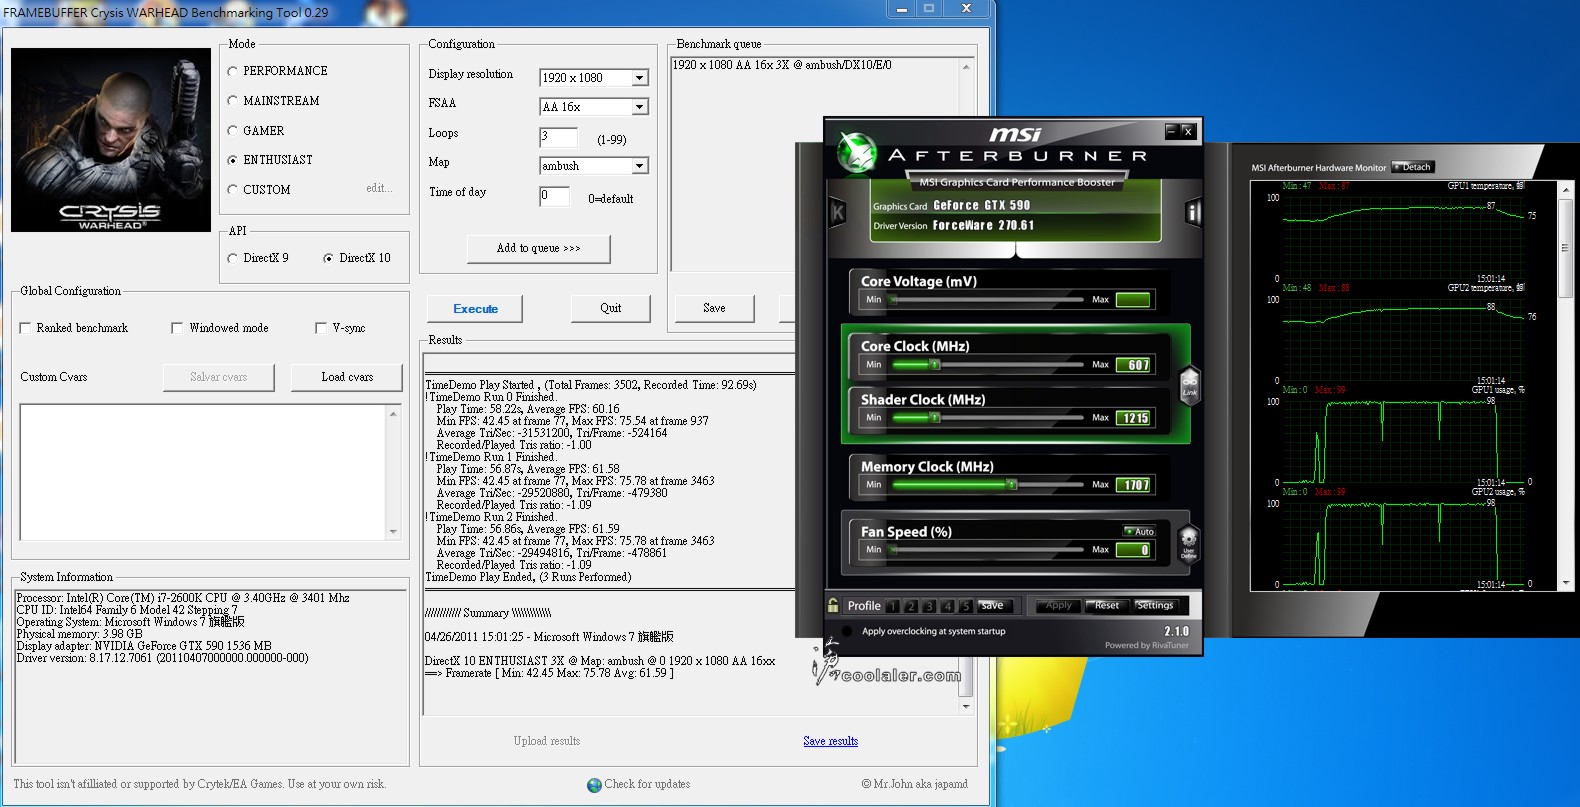Select profile slot 1 in Afterburner

892,606
